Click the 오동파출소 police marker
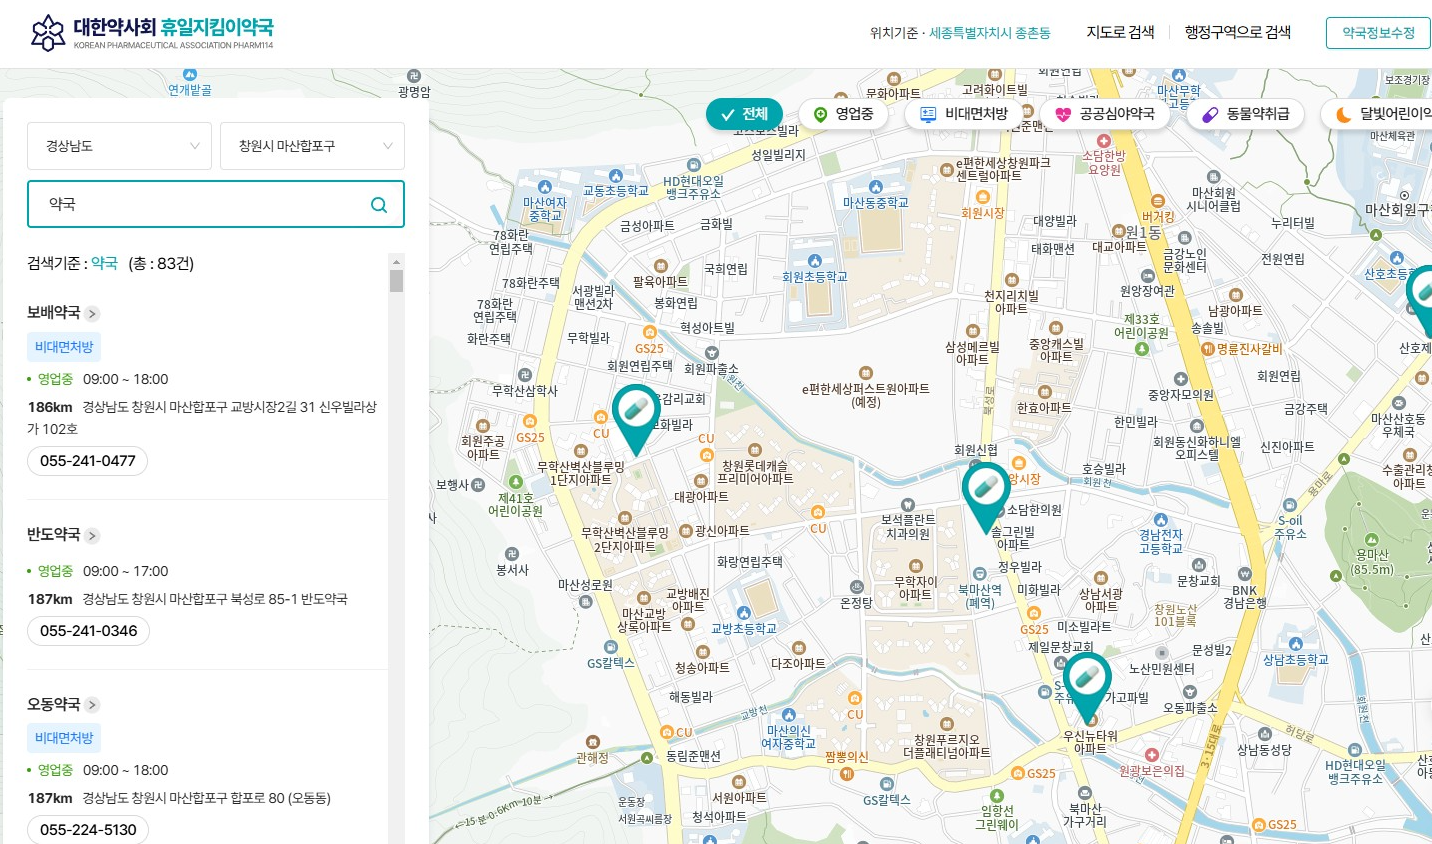The width and height of the screenshot is (1432, 844). tap(1189, 692)
